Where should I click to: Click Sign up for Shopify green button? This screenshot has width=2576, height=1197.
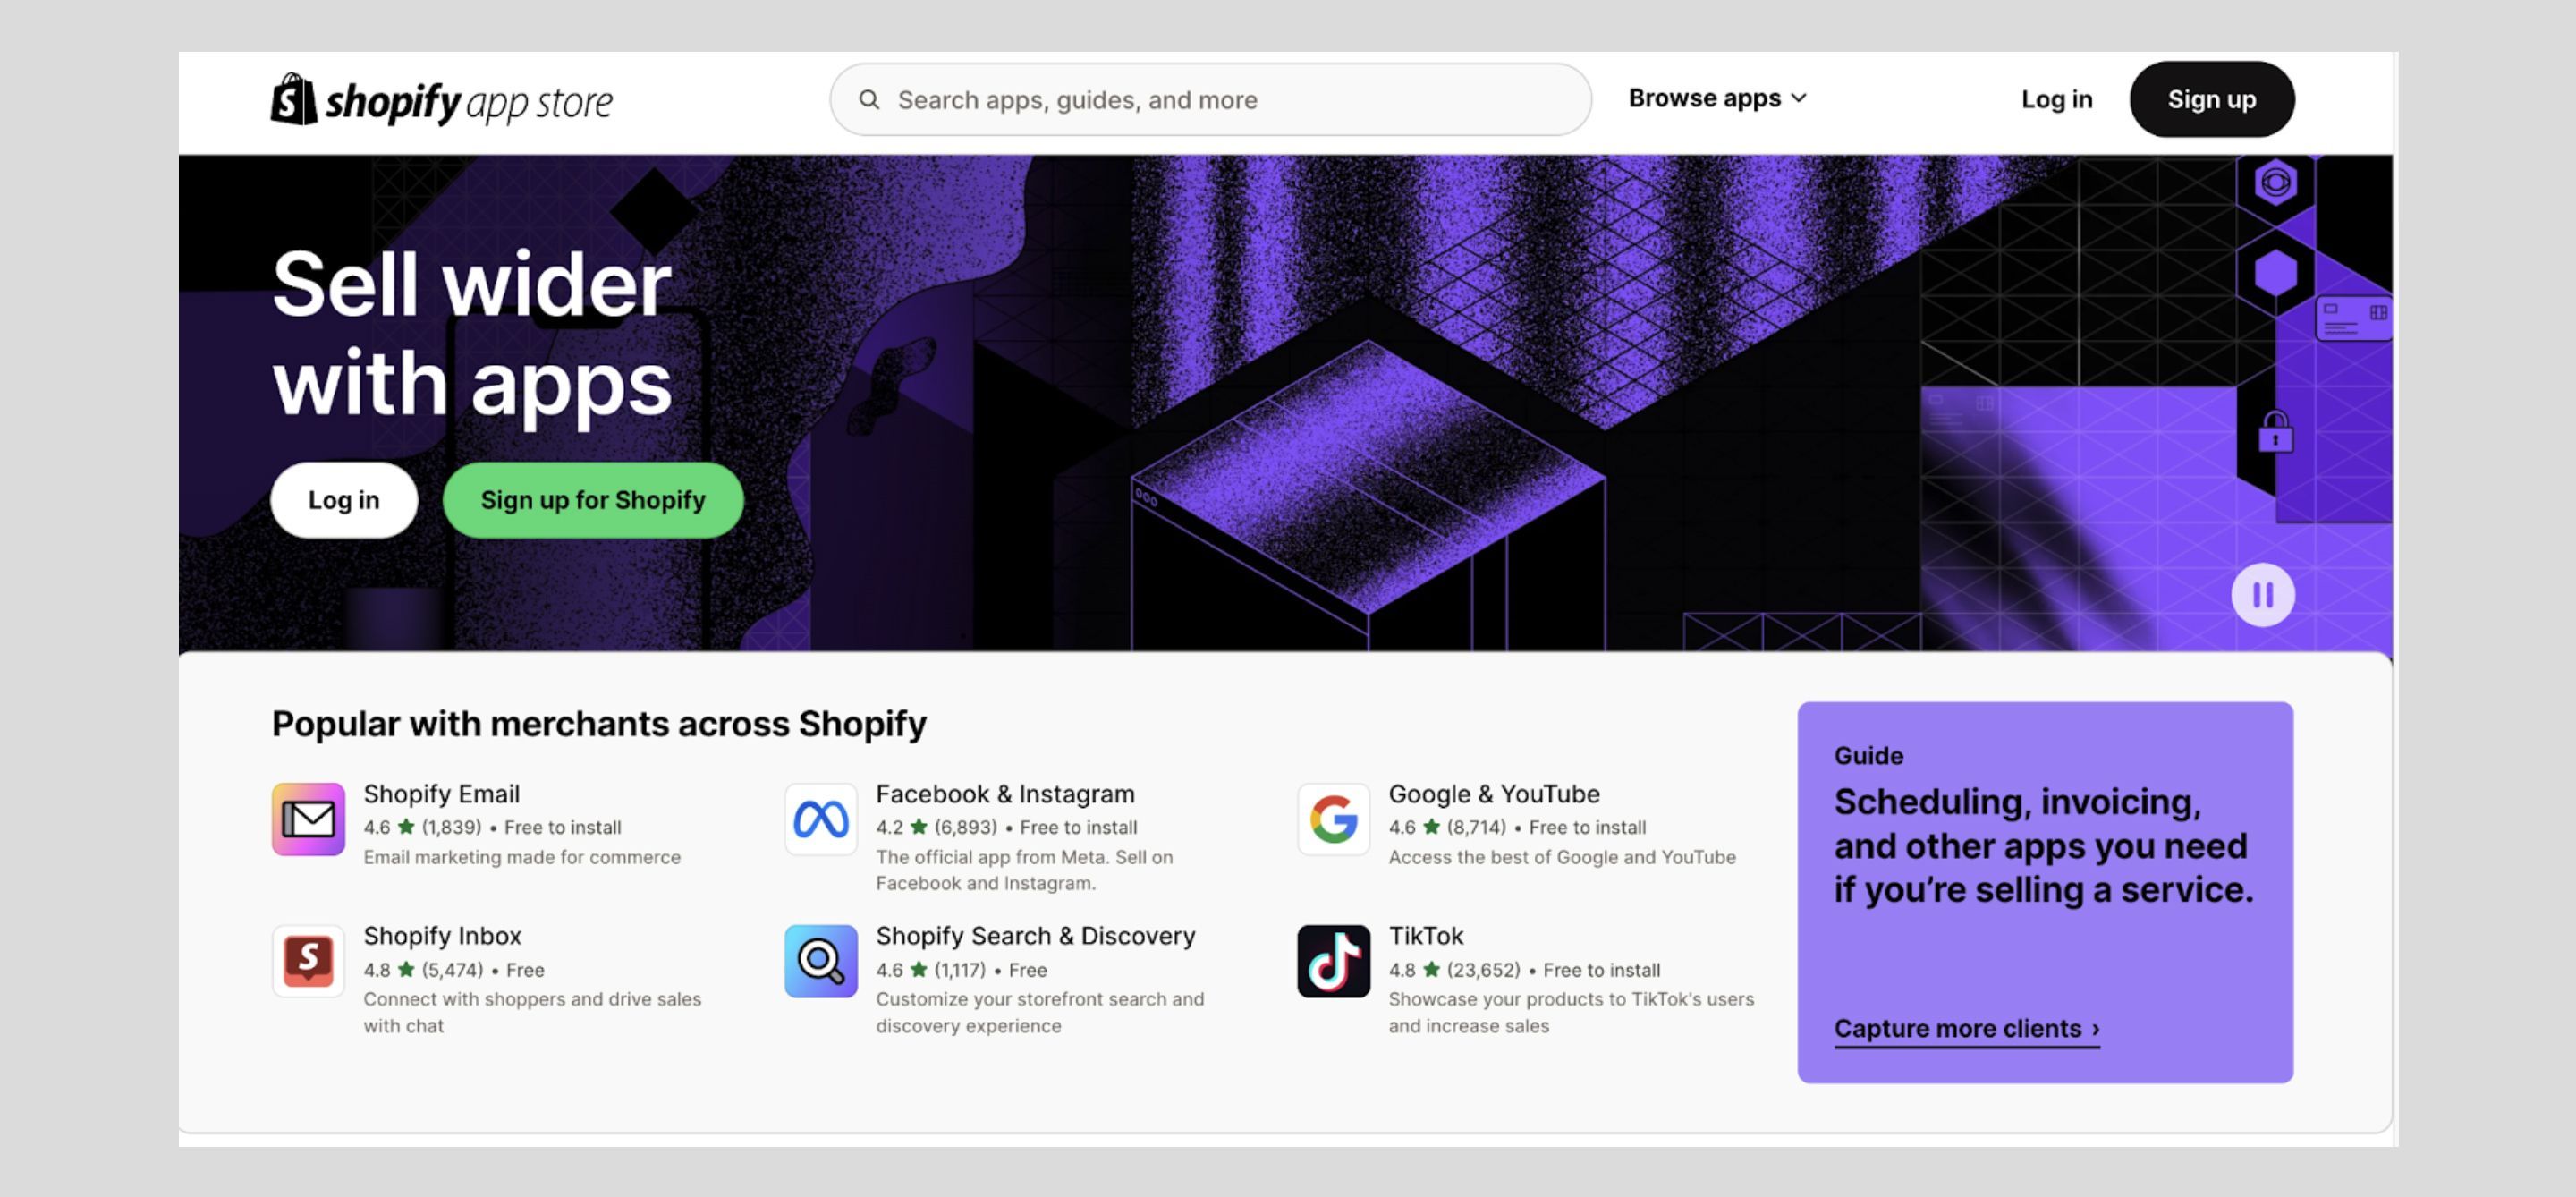pyautogui.click(x=593, y=500)
